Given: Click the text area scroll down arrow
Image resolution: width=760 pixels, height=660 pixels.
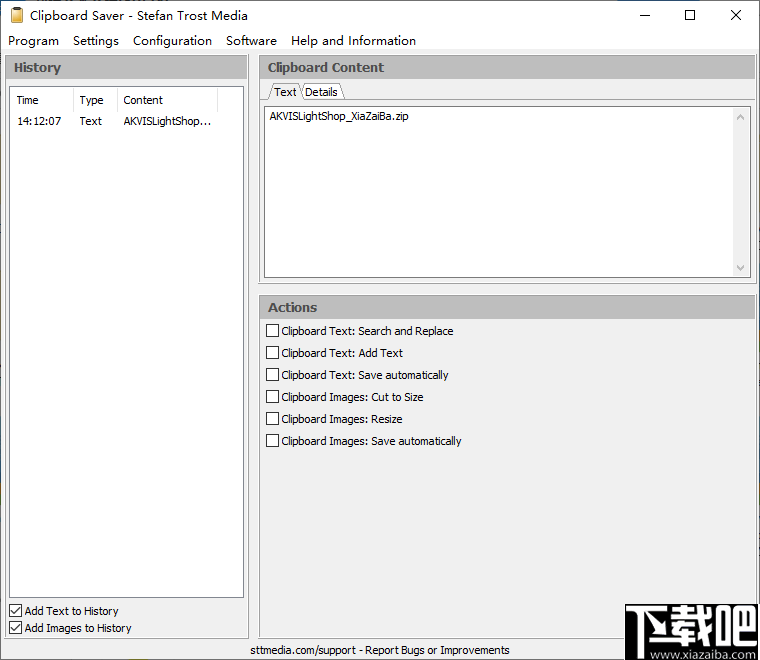Looking at the screenshot, I should click(740, 268).
